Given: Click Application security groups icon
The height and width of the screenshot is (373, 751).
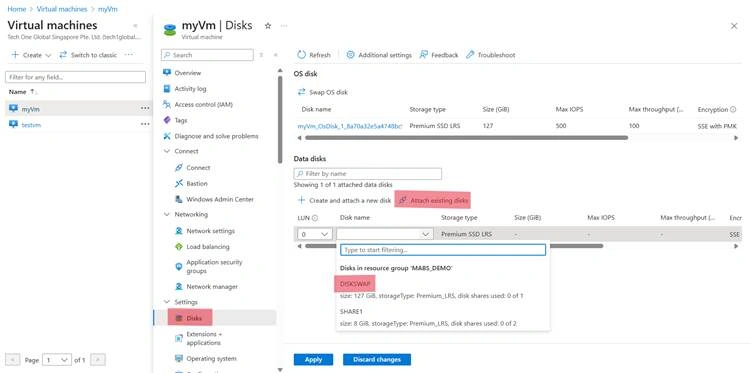Looking at the screenshot, I should coord(179,266).
